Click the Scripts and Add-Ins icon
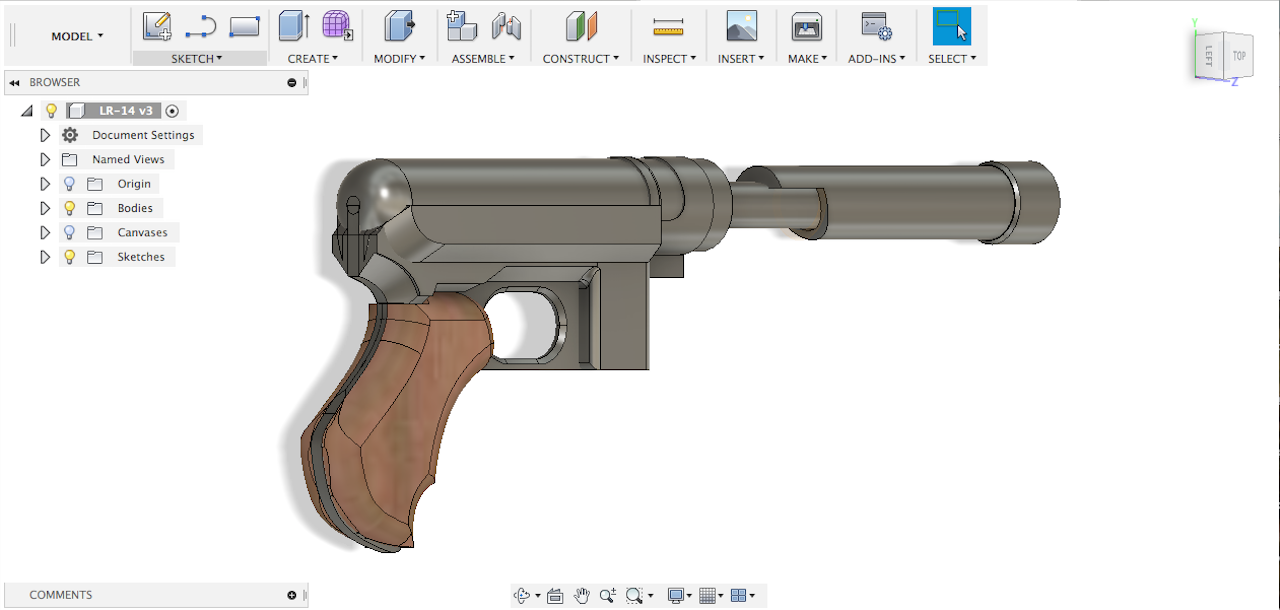 [876, 26]
